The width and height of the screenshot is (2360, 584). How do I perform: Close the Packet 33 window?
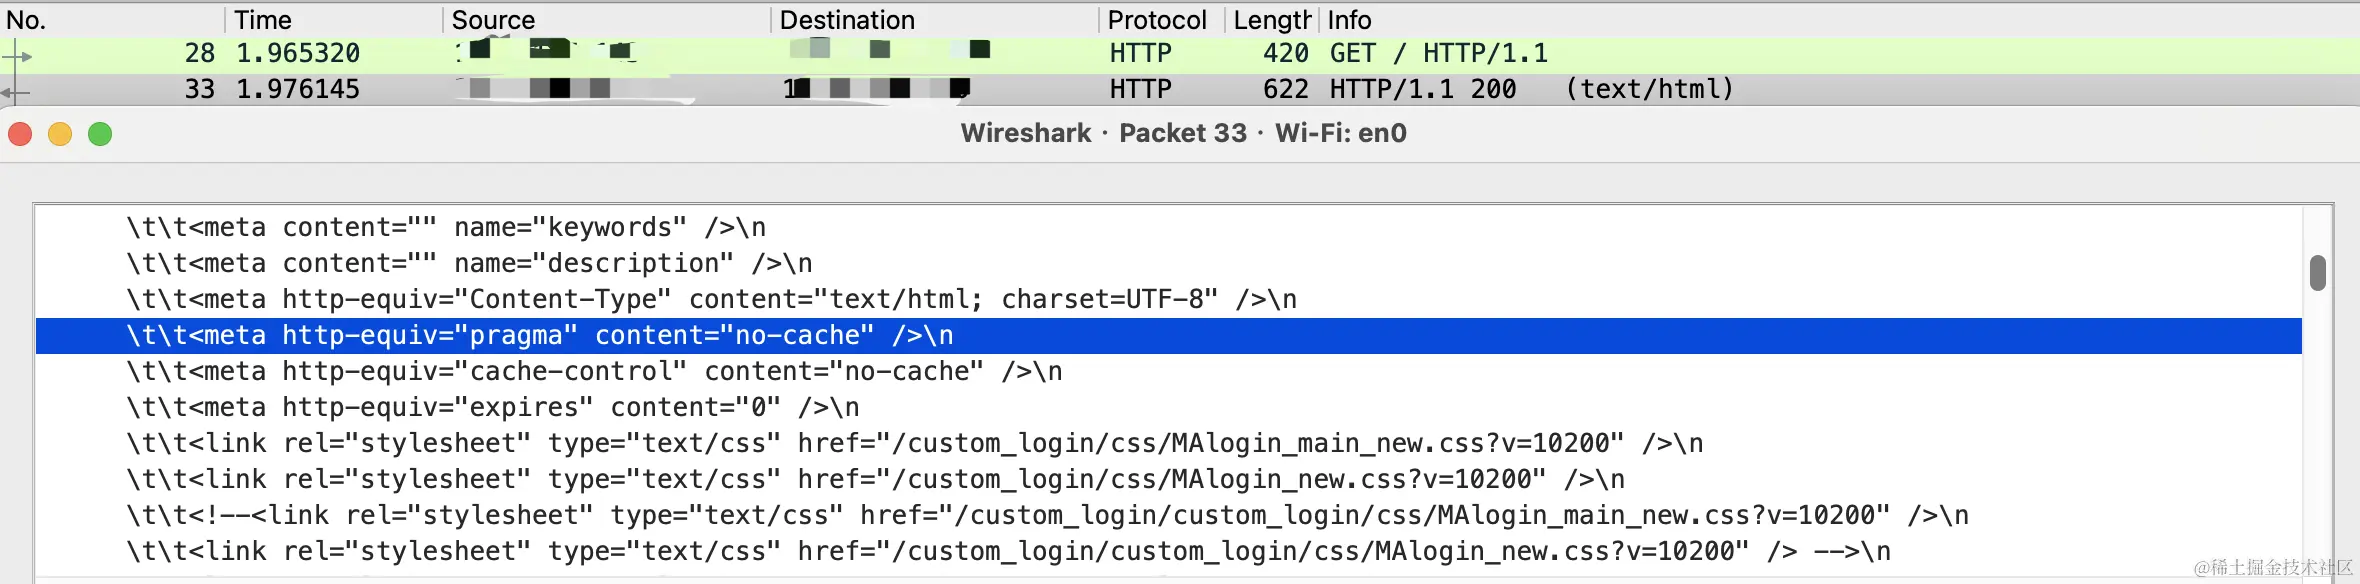[x=21, y=134]
